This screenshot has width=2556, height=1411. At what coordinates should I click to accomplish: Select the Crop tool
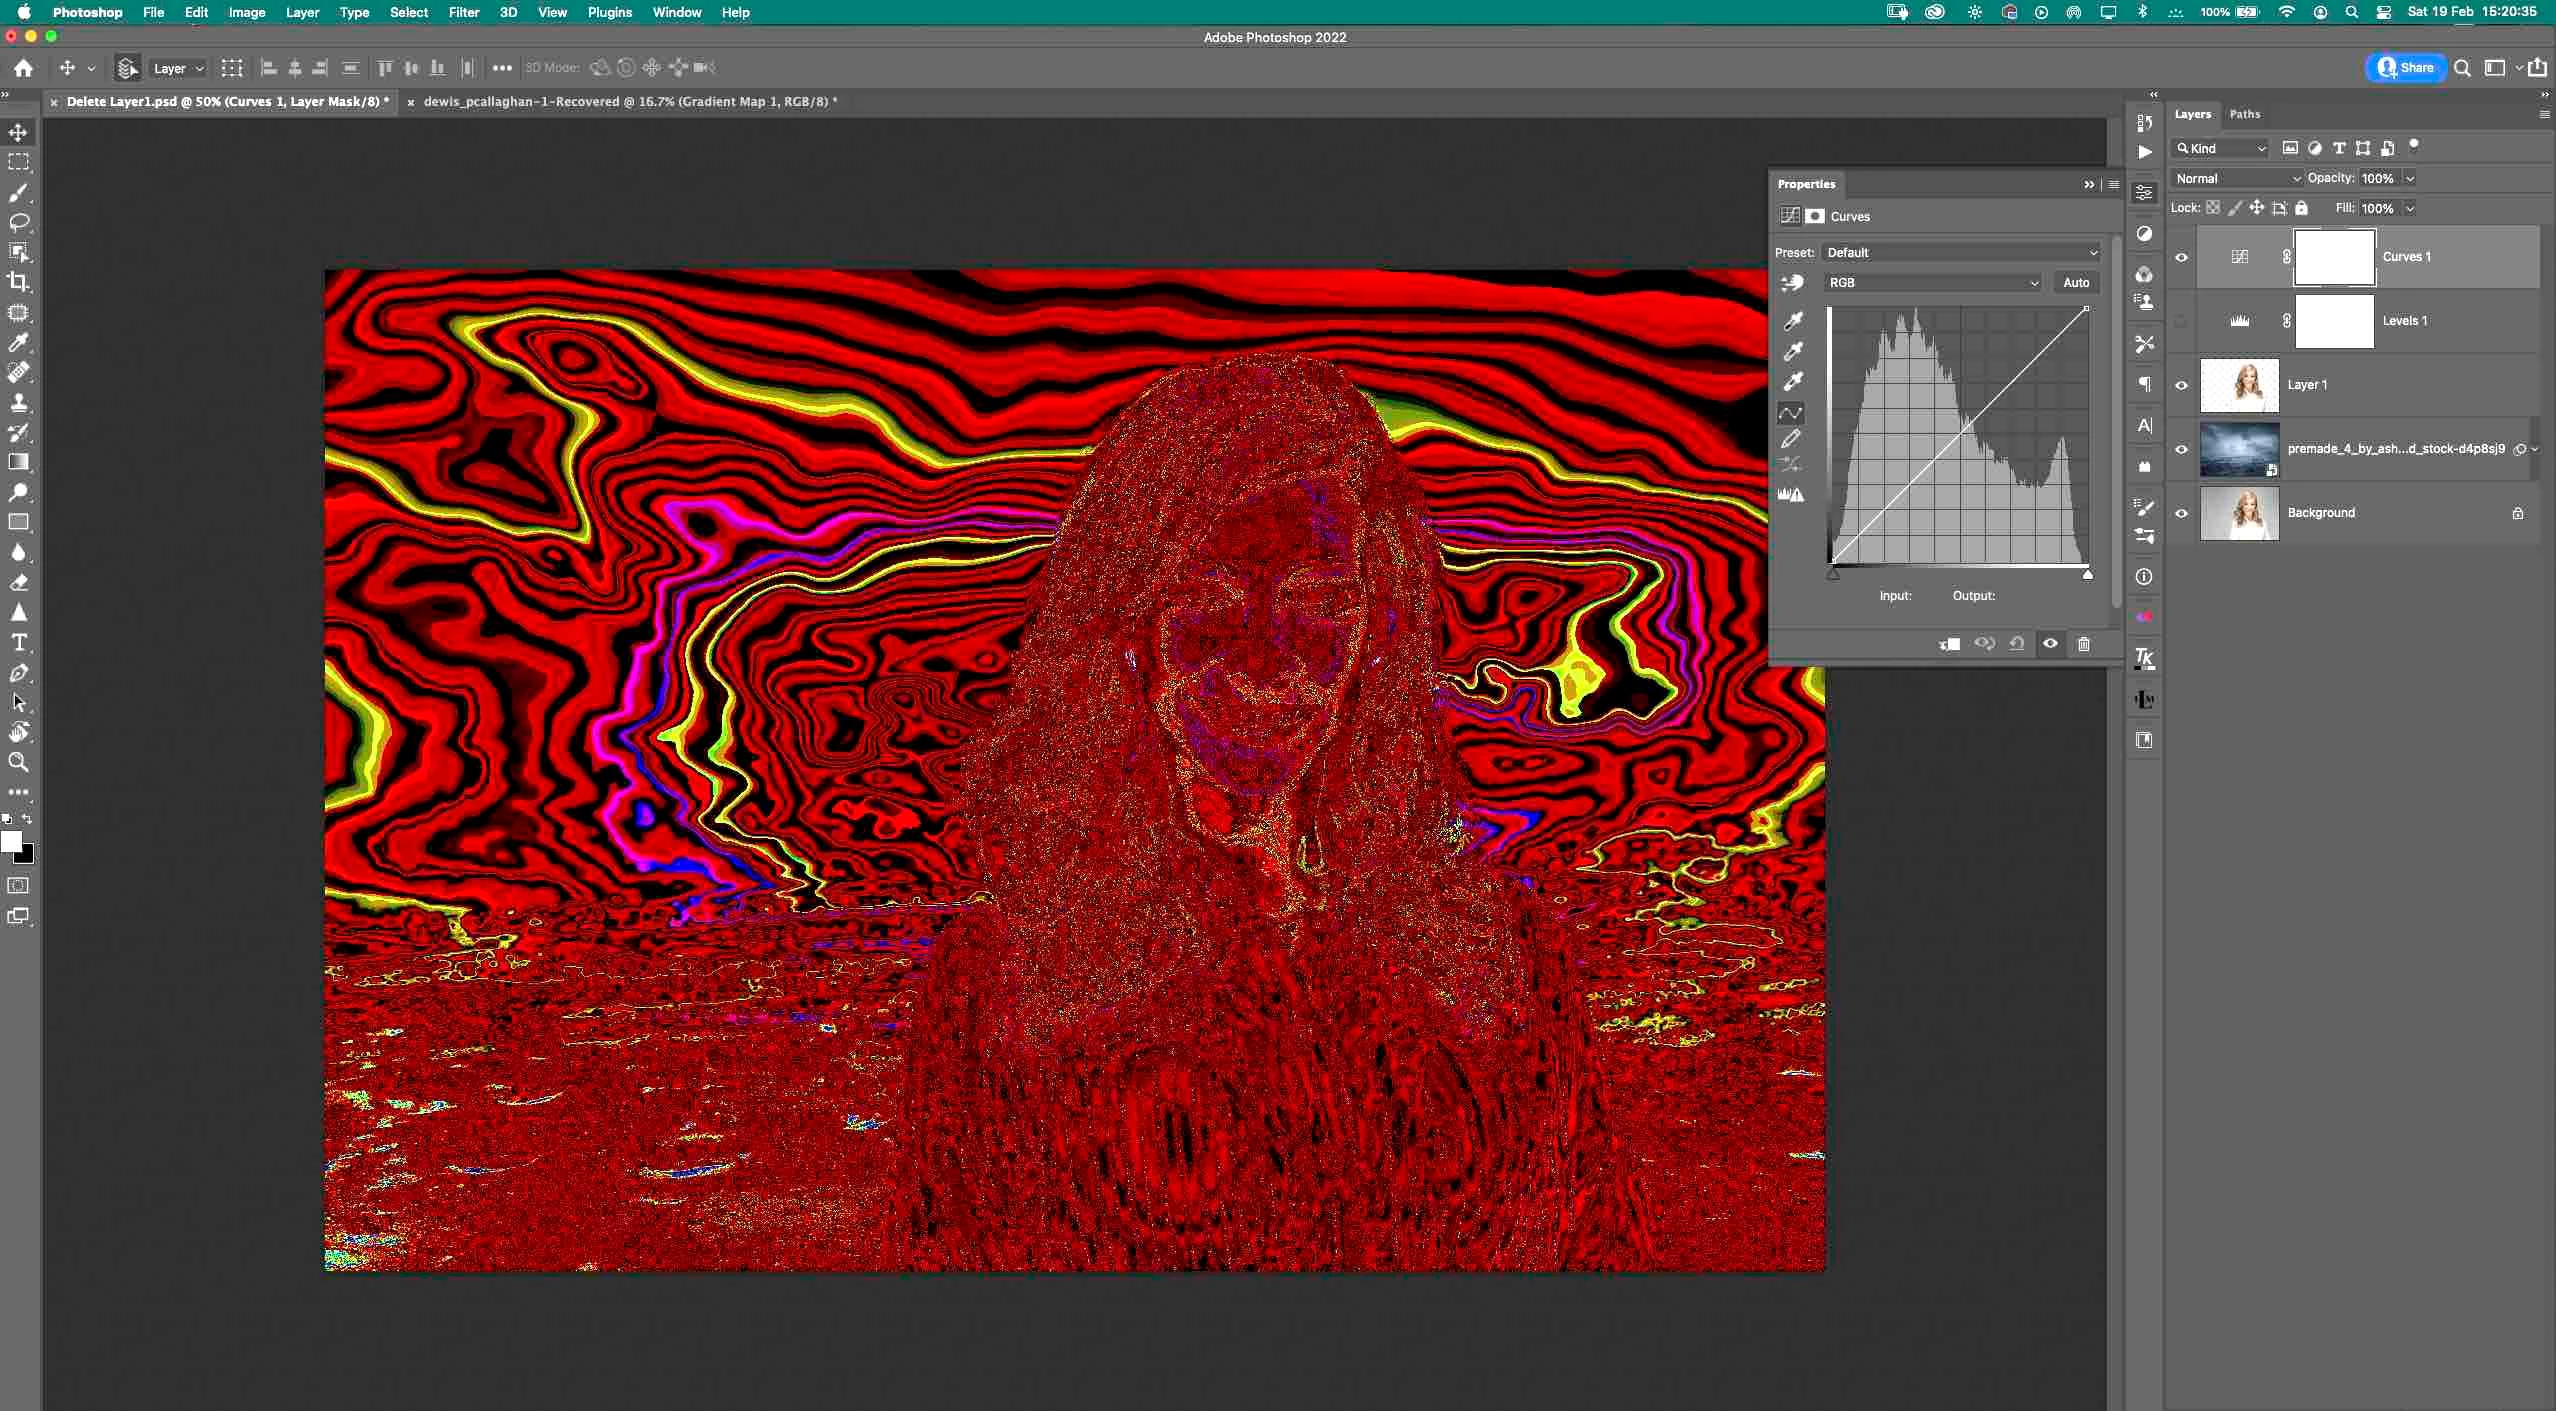tap(18, 282)
